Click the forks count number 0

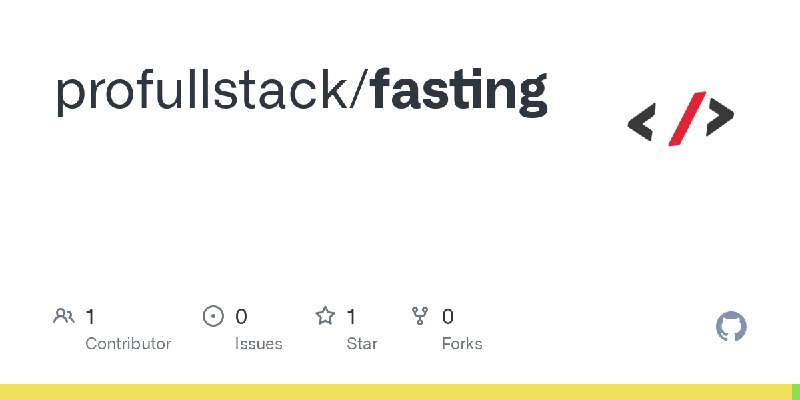click(x=447, y=317)
